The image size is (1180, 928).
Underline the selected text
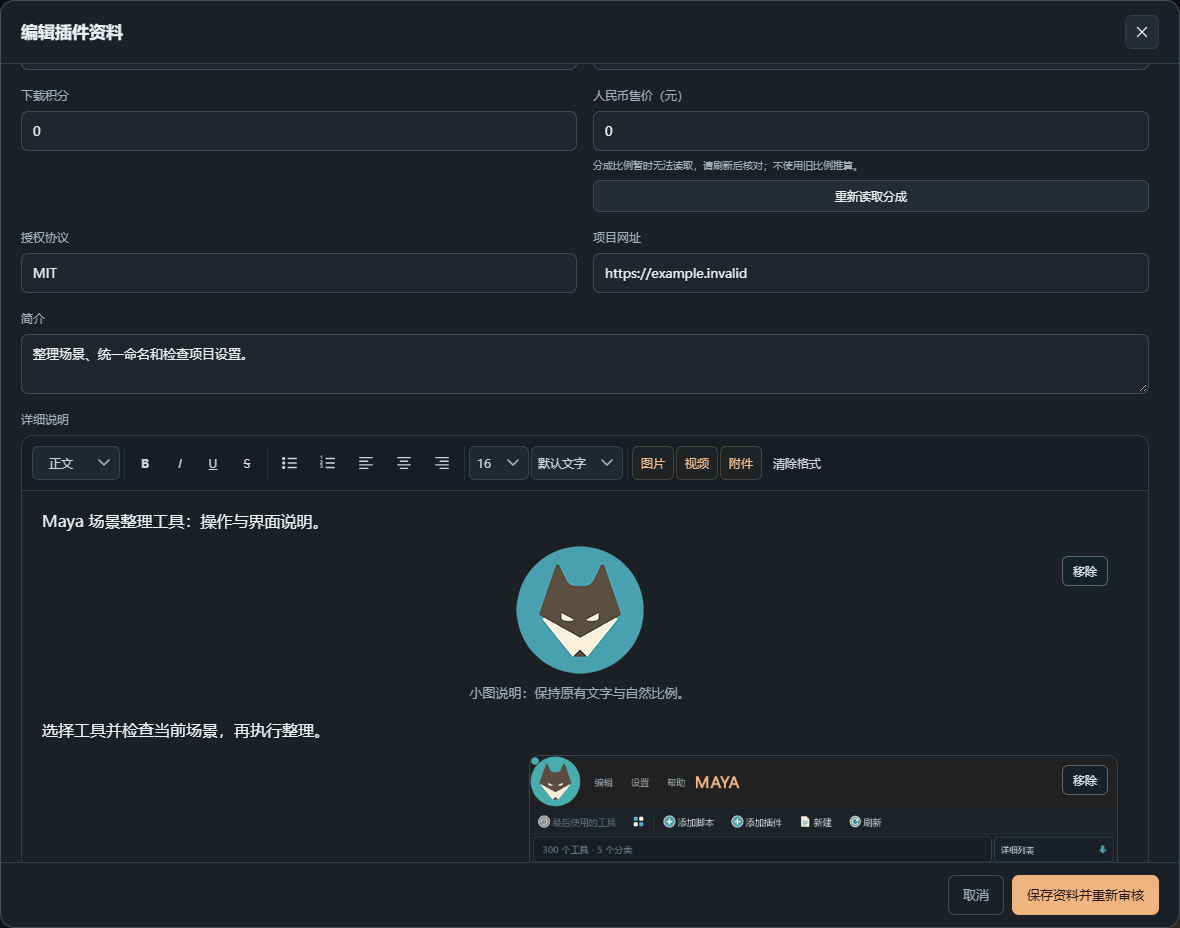[x=213, y=464]
